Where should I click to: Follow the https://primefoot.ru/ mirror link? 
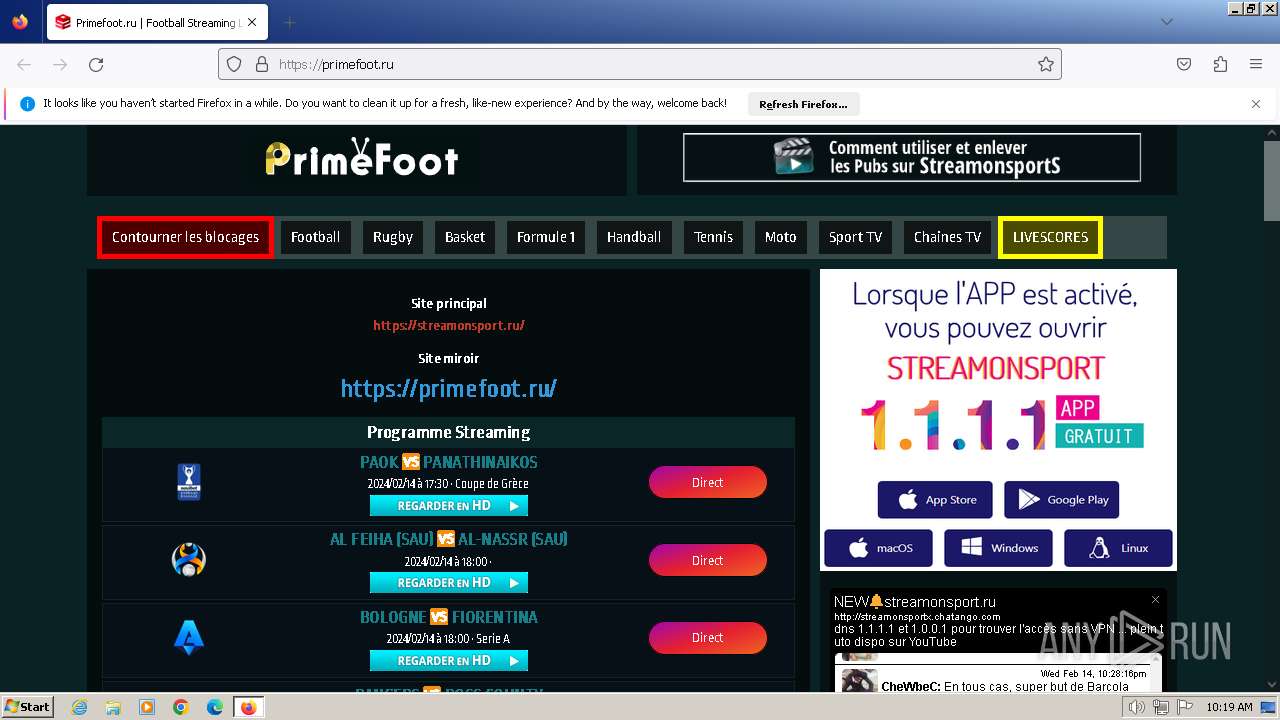449,388
